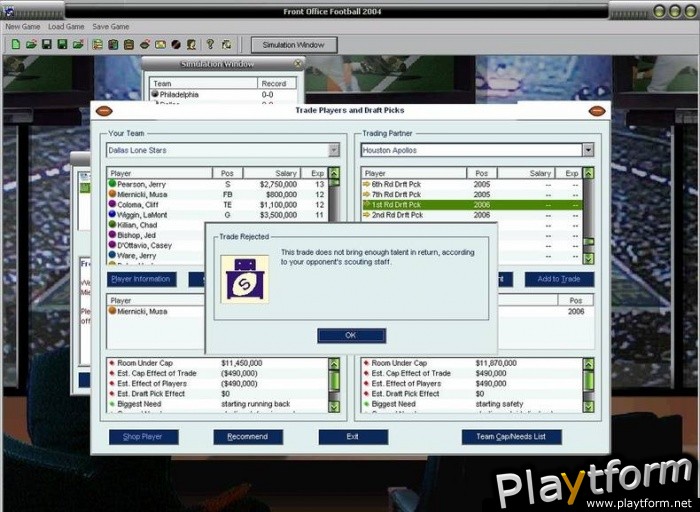Select Ware, Jerry in player list

(156, 256)
